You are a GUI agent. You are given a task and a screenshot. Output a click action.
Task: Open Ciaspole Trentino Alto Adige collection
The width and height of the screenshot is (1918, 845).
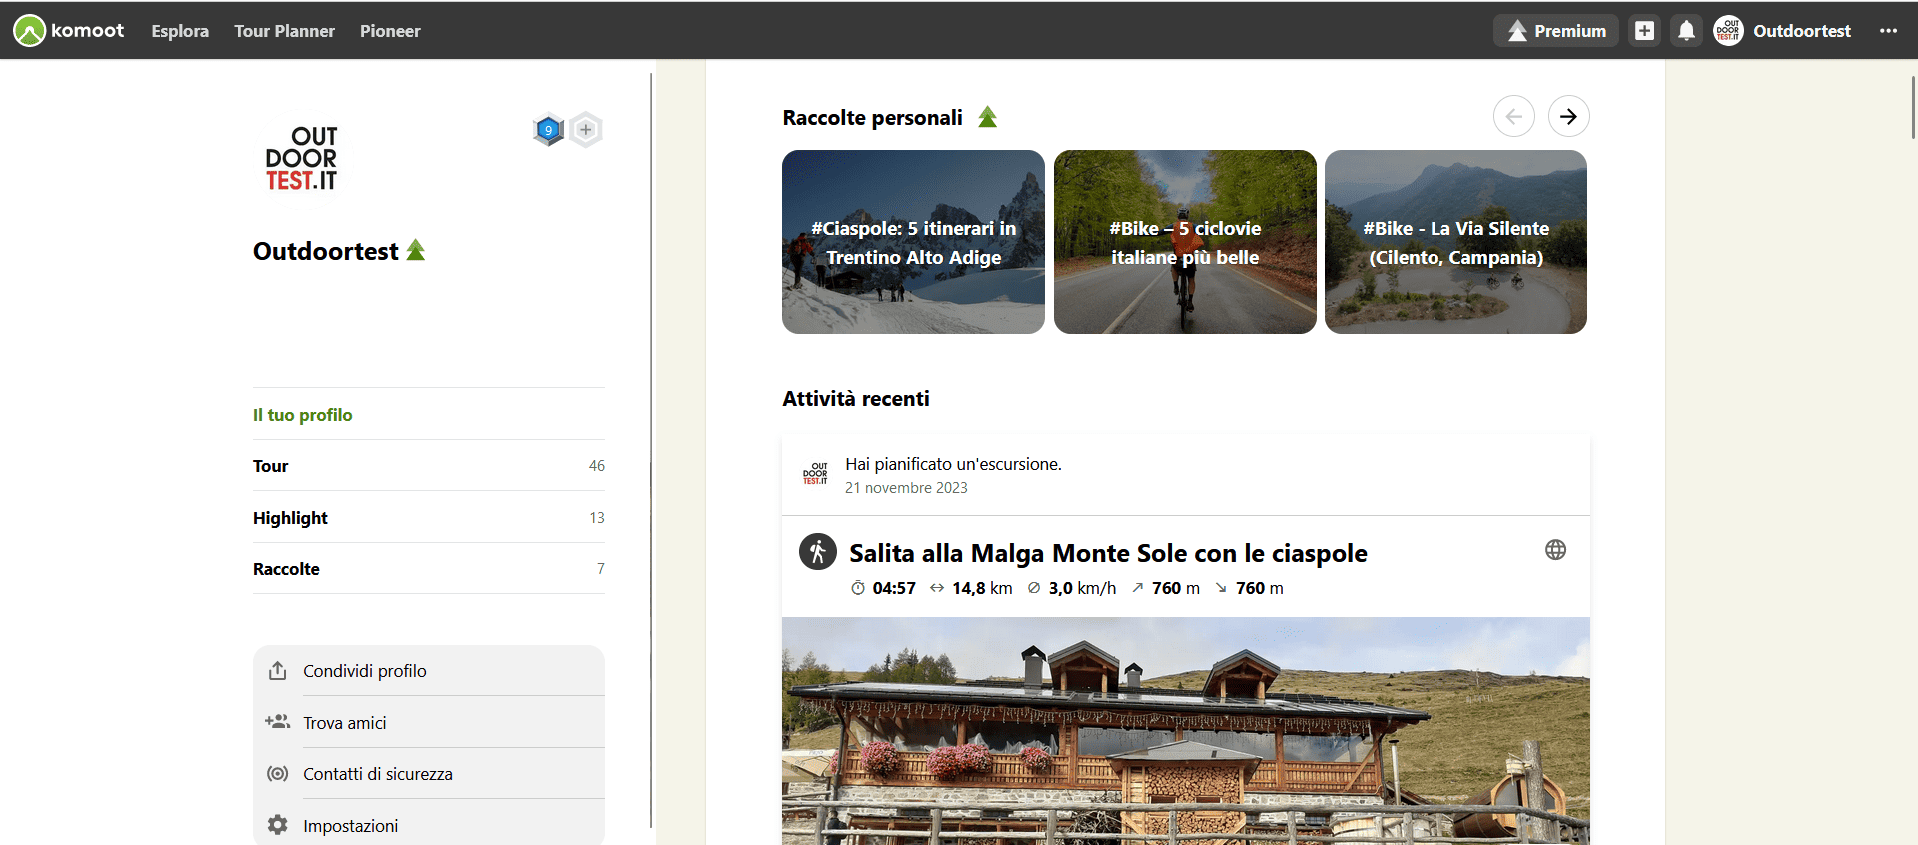tap(913, 242)
